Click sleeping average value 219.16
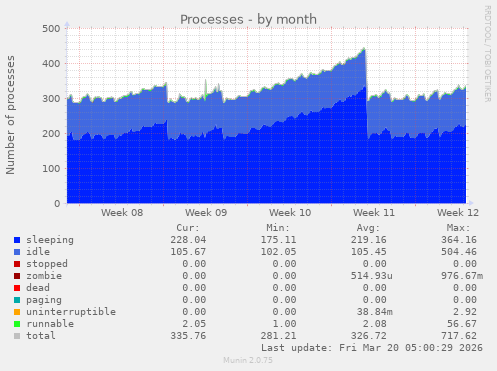 point(368,240)
